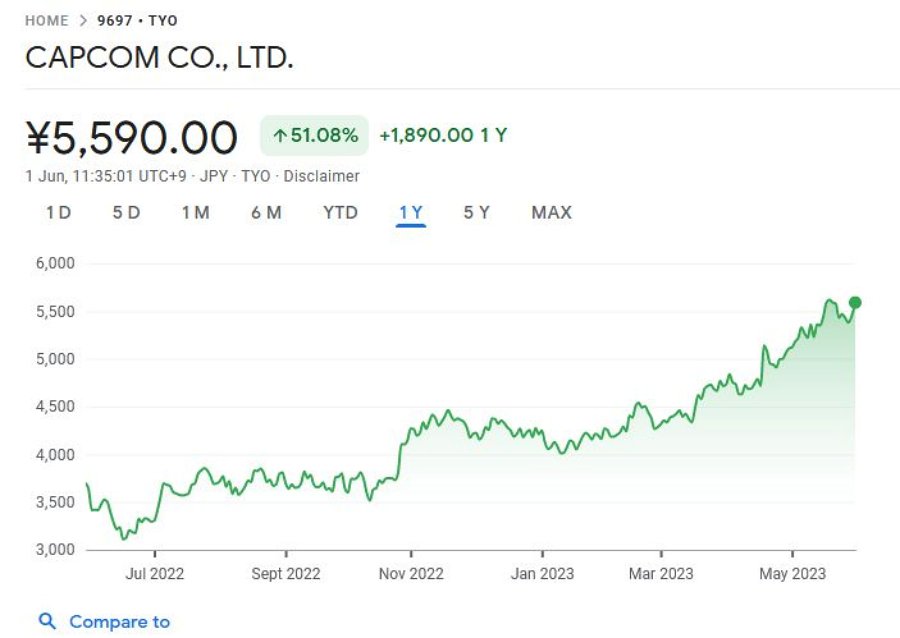Show the 5 Y chart range

(x=477, y=213)
